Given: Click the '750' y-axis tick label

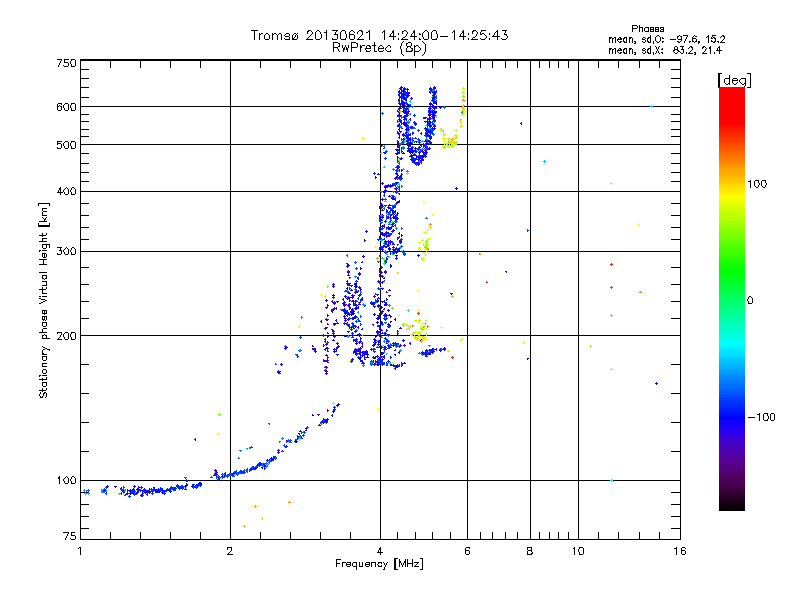Looking at the screenshot, I should (x=66, y=63).
